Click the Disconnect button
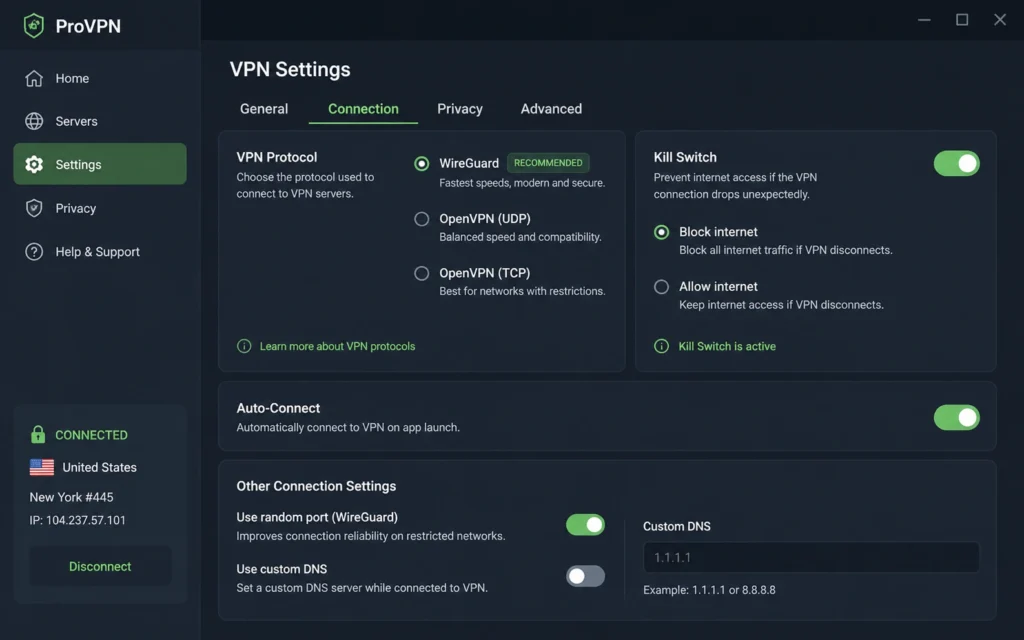The width and height of the screenshot is (1024, 640). coord(100,566)
